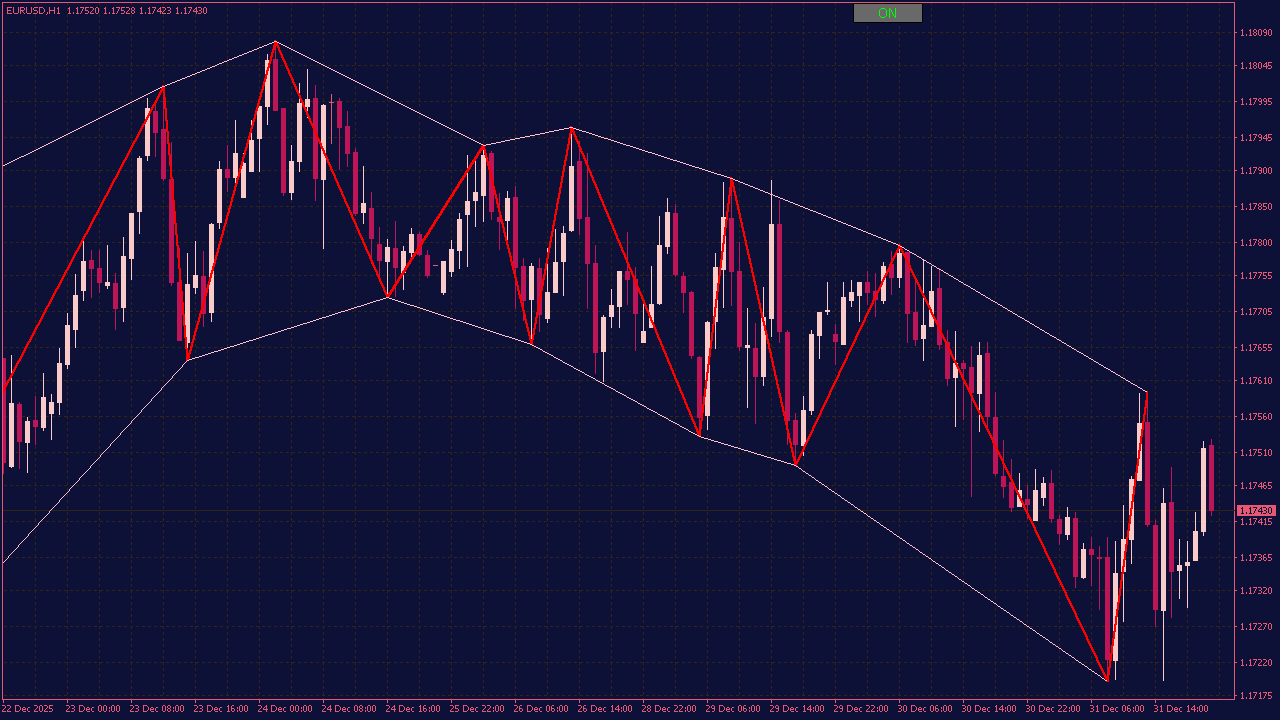This screenshot has height=720, width=1280.
Task: Click the 1.17175 label on the price scale
Action: 1256,696
